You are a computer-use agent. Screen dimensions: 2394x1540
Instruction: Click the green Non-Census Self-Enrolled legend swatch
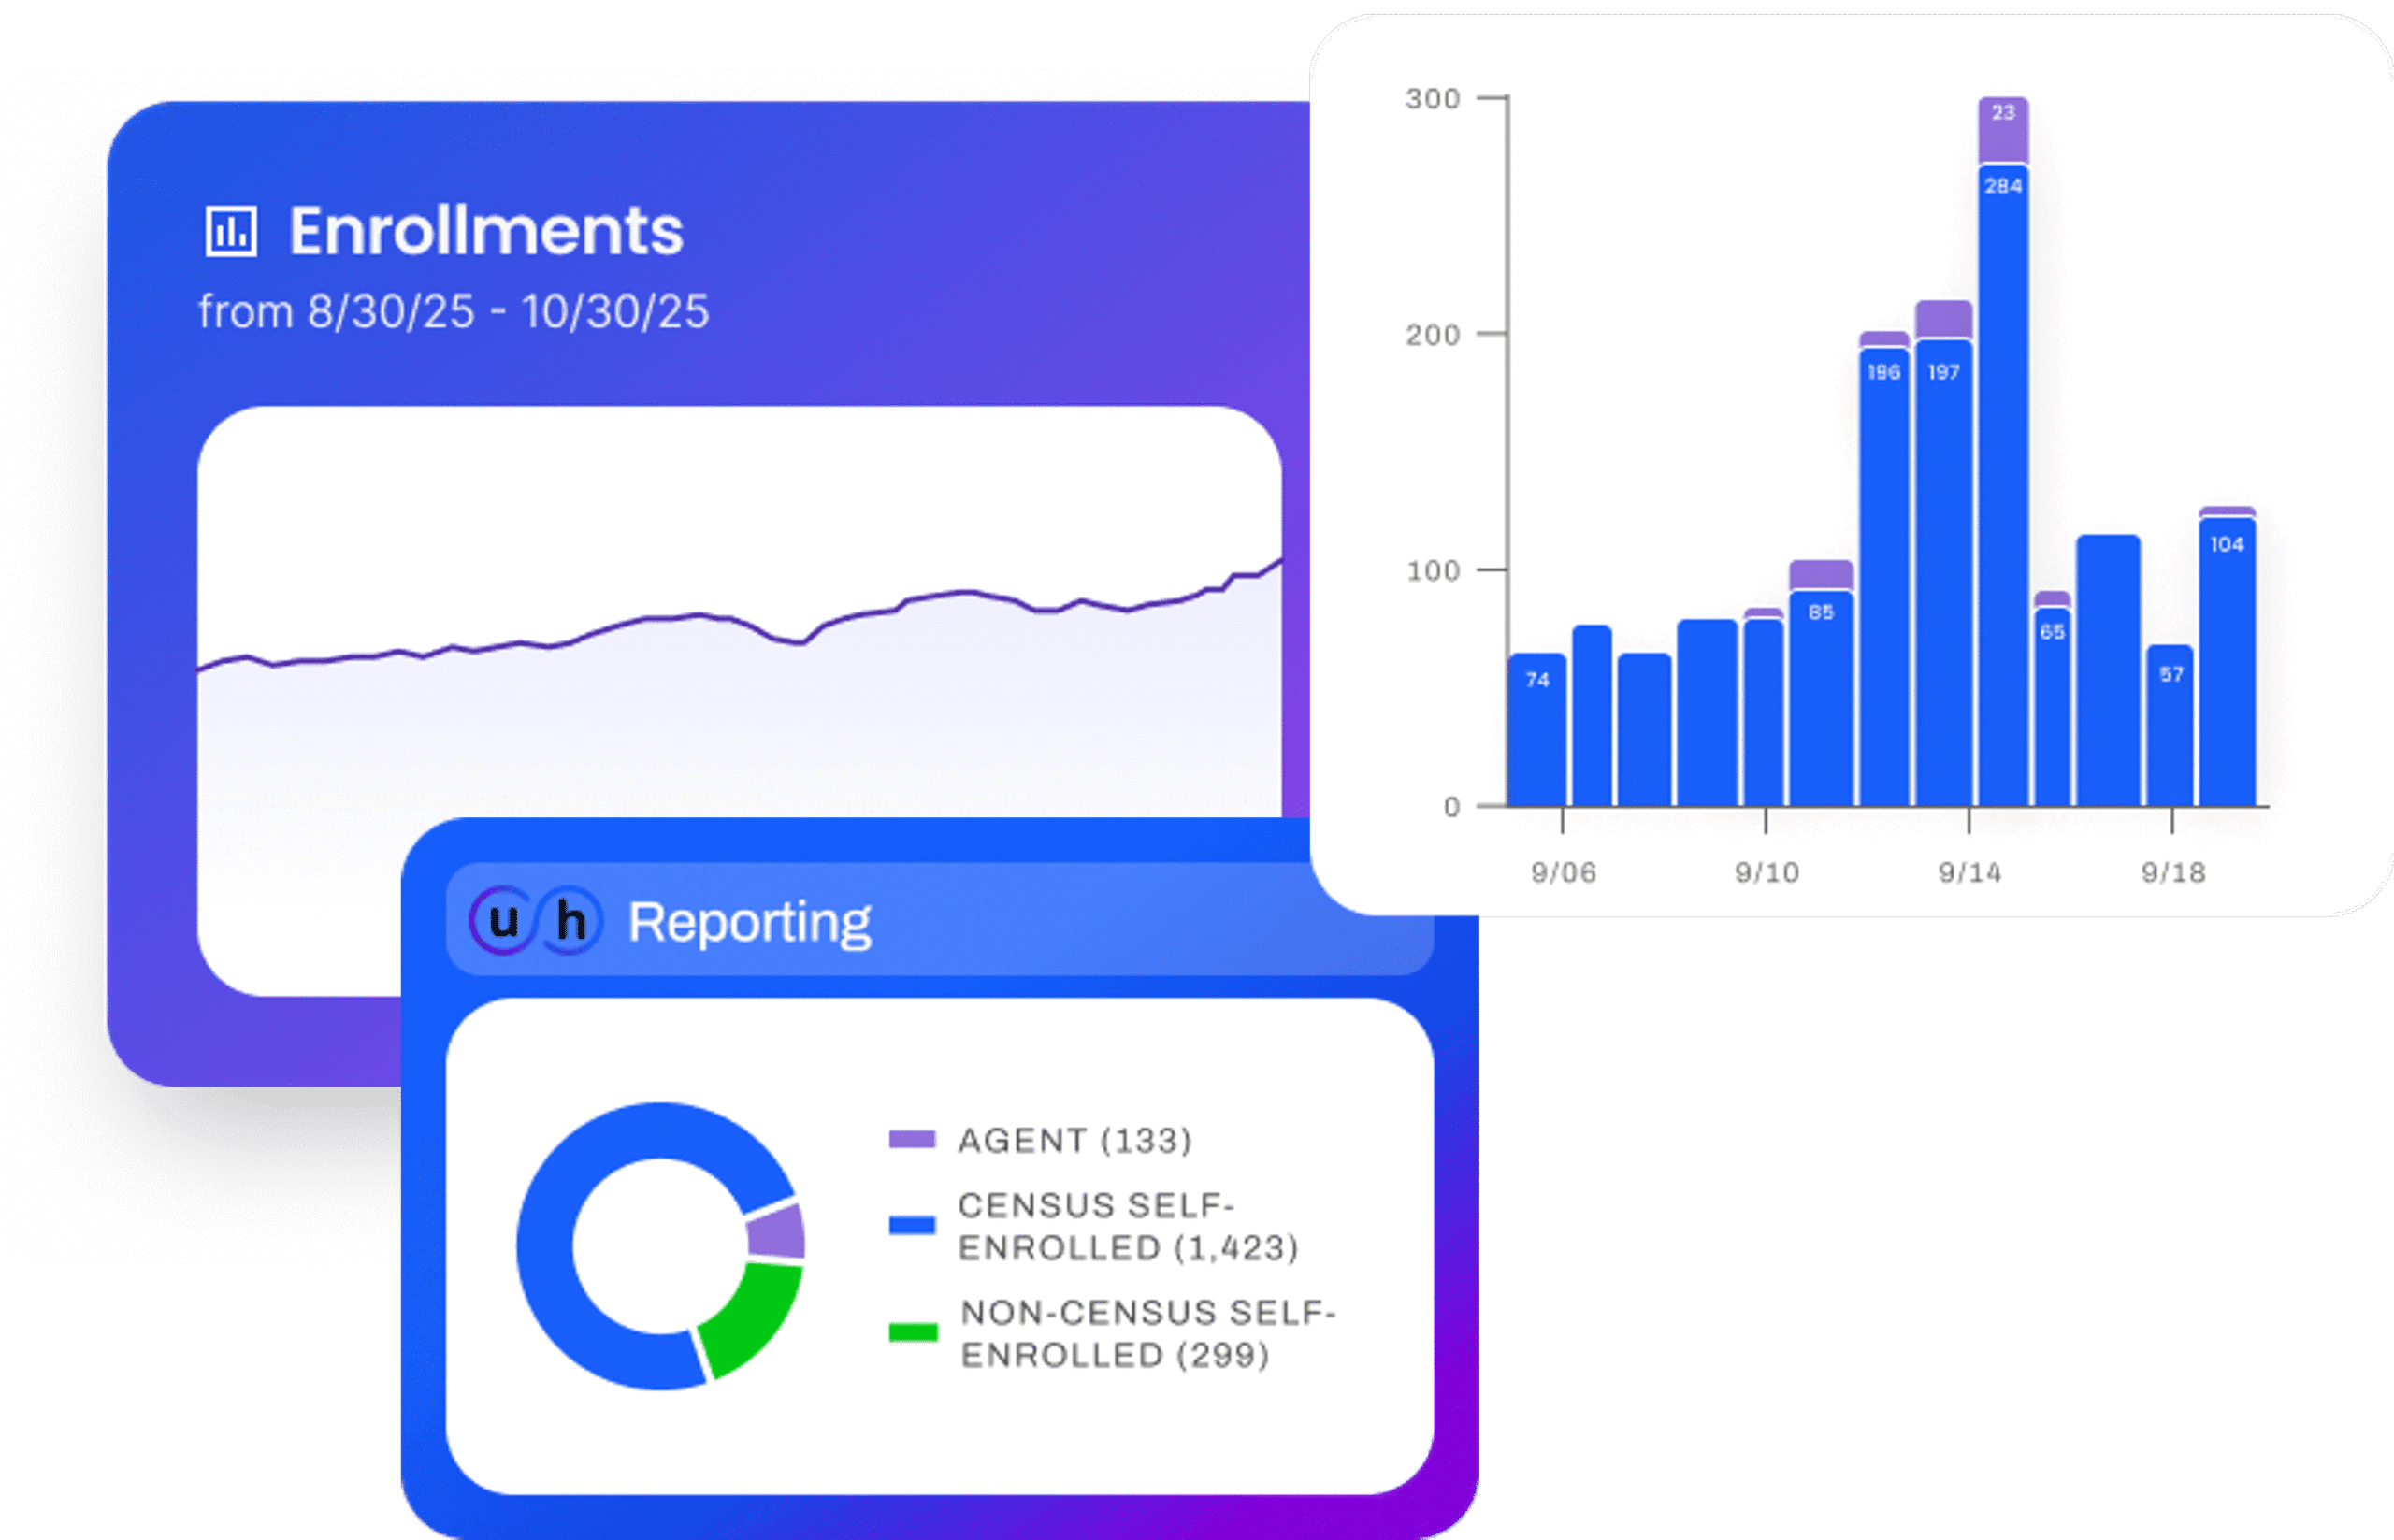click(x=913, y=1332)
